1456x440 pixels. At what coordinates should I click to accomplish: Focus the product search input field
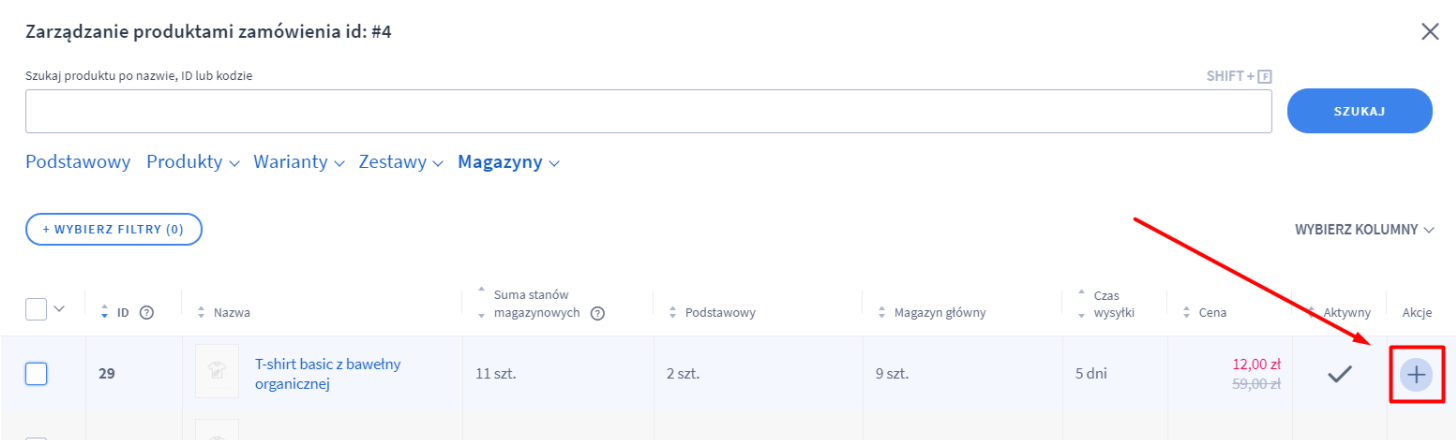[x=648, y=111]
